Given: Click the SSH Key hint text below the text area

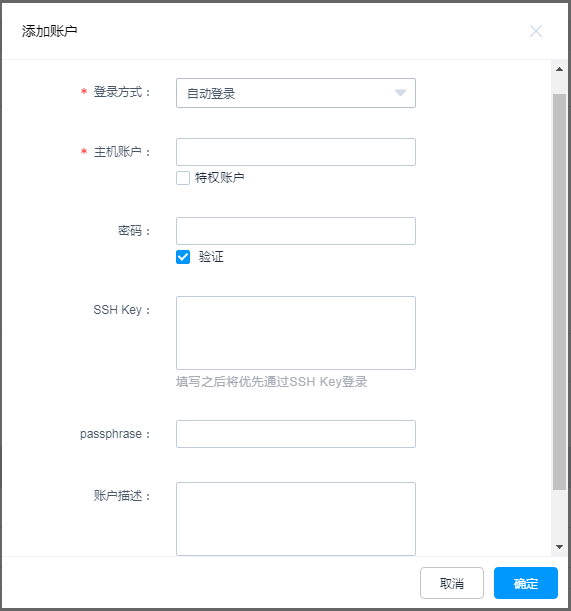Looking at the screenshot, I should pyautogui.click(x=272, y=382).
